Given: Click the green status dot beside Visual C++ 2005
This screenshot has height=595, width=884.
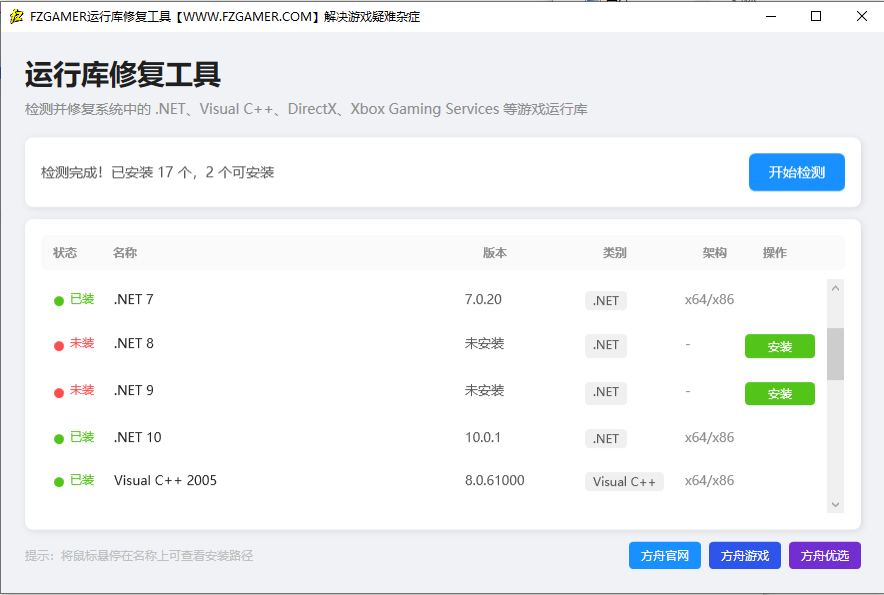Looking at the screenshot, I should point(58,481).
